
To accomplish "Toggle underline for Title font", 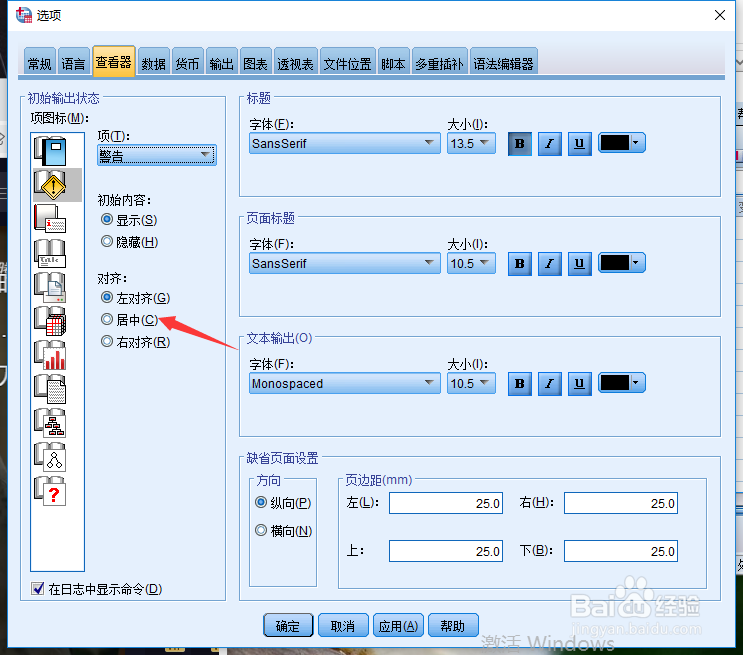I will click(580, 144).
